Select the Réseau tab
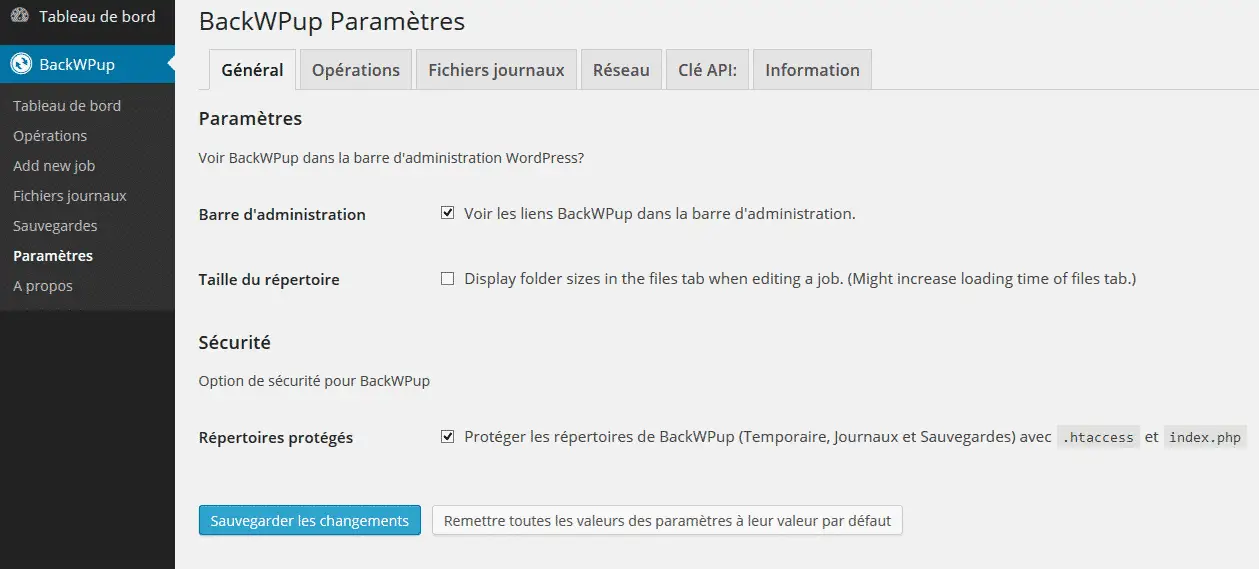The image size is (1259, 569). coord(621,70)
